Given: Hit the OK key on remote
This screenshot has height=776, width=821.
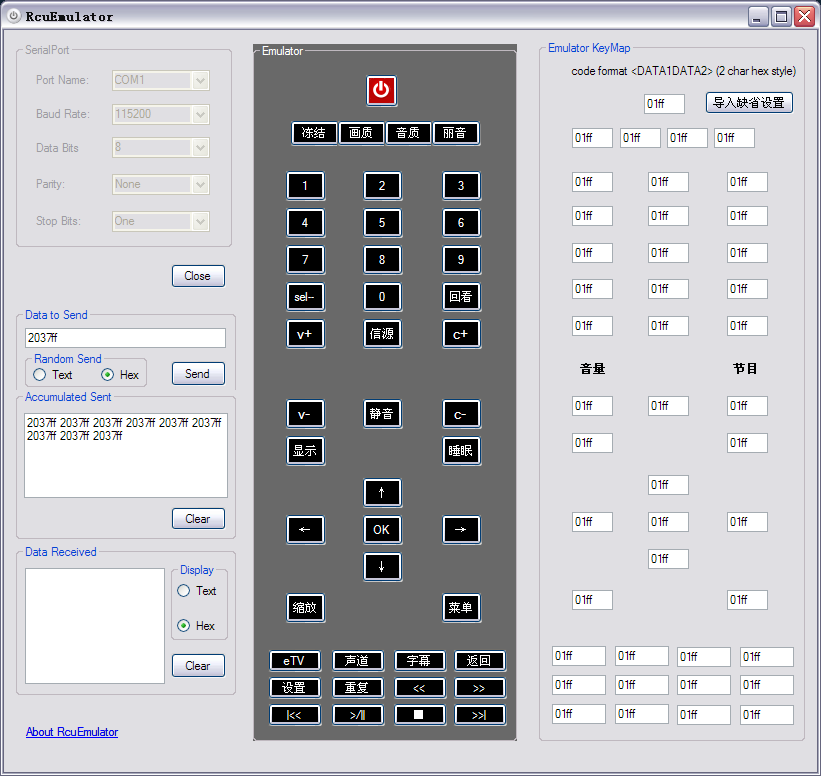Looking at the screenshot, I should [382, 529].
